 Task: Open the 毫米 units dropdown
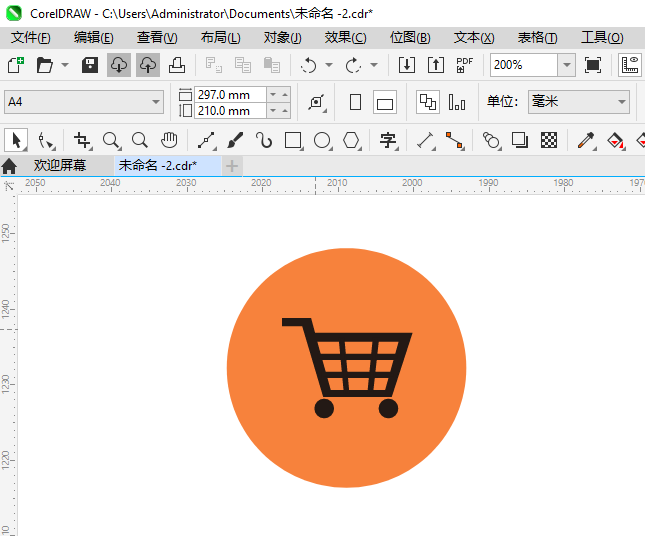point(579,102)
